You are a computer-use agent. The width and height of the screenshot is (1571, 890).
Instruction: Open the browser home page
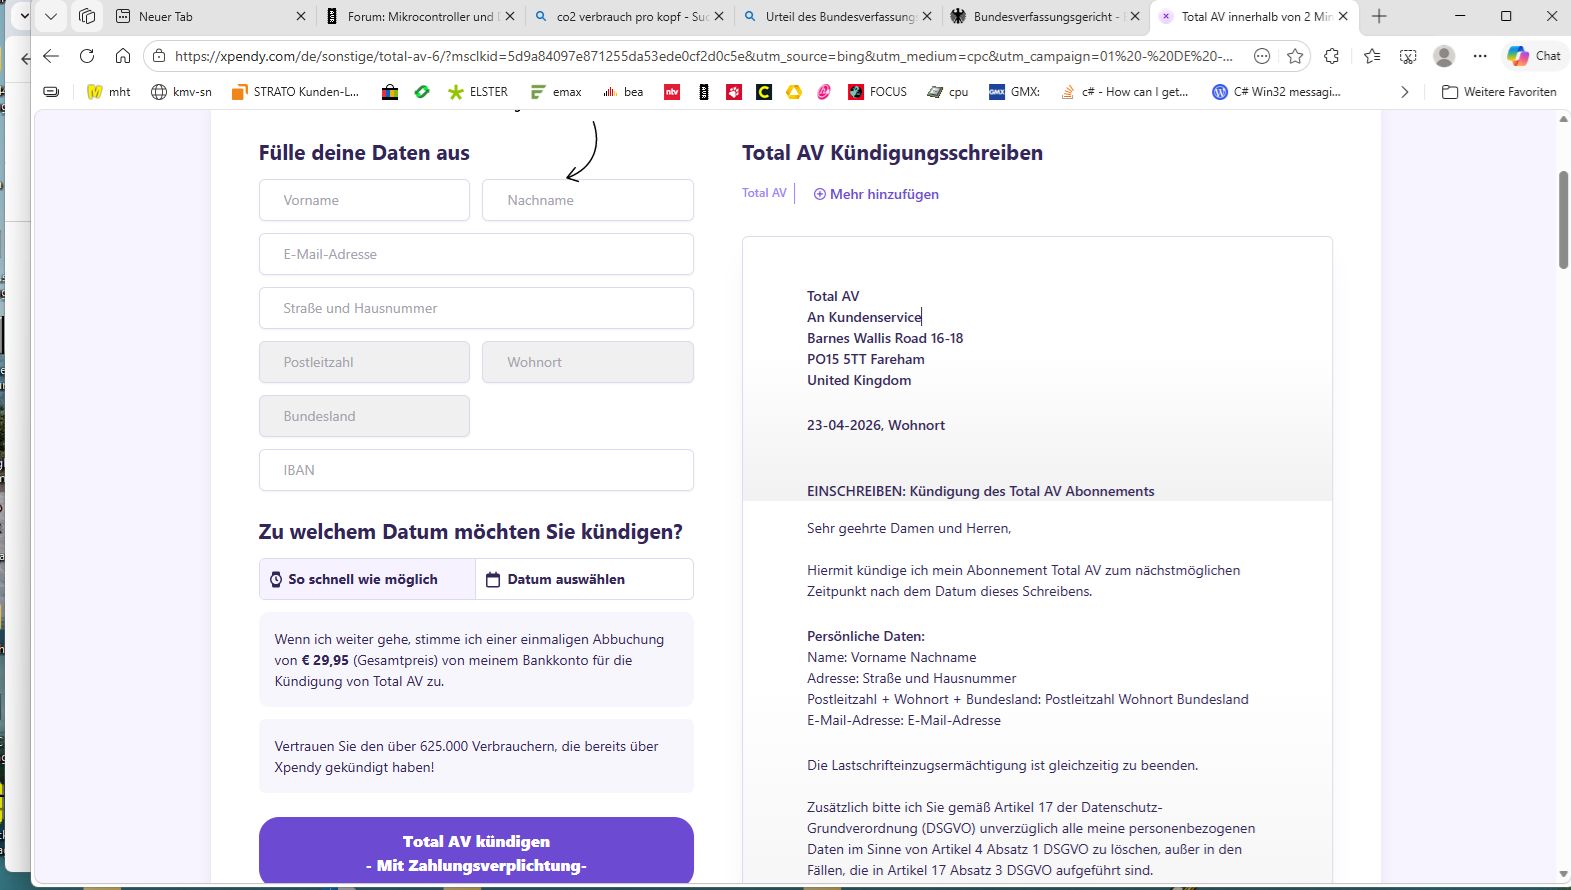[x=123, y=56]
